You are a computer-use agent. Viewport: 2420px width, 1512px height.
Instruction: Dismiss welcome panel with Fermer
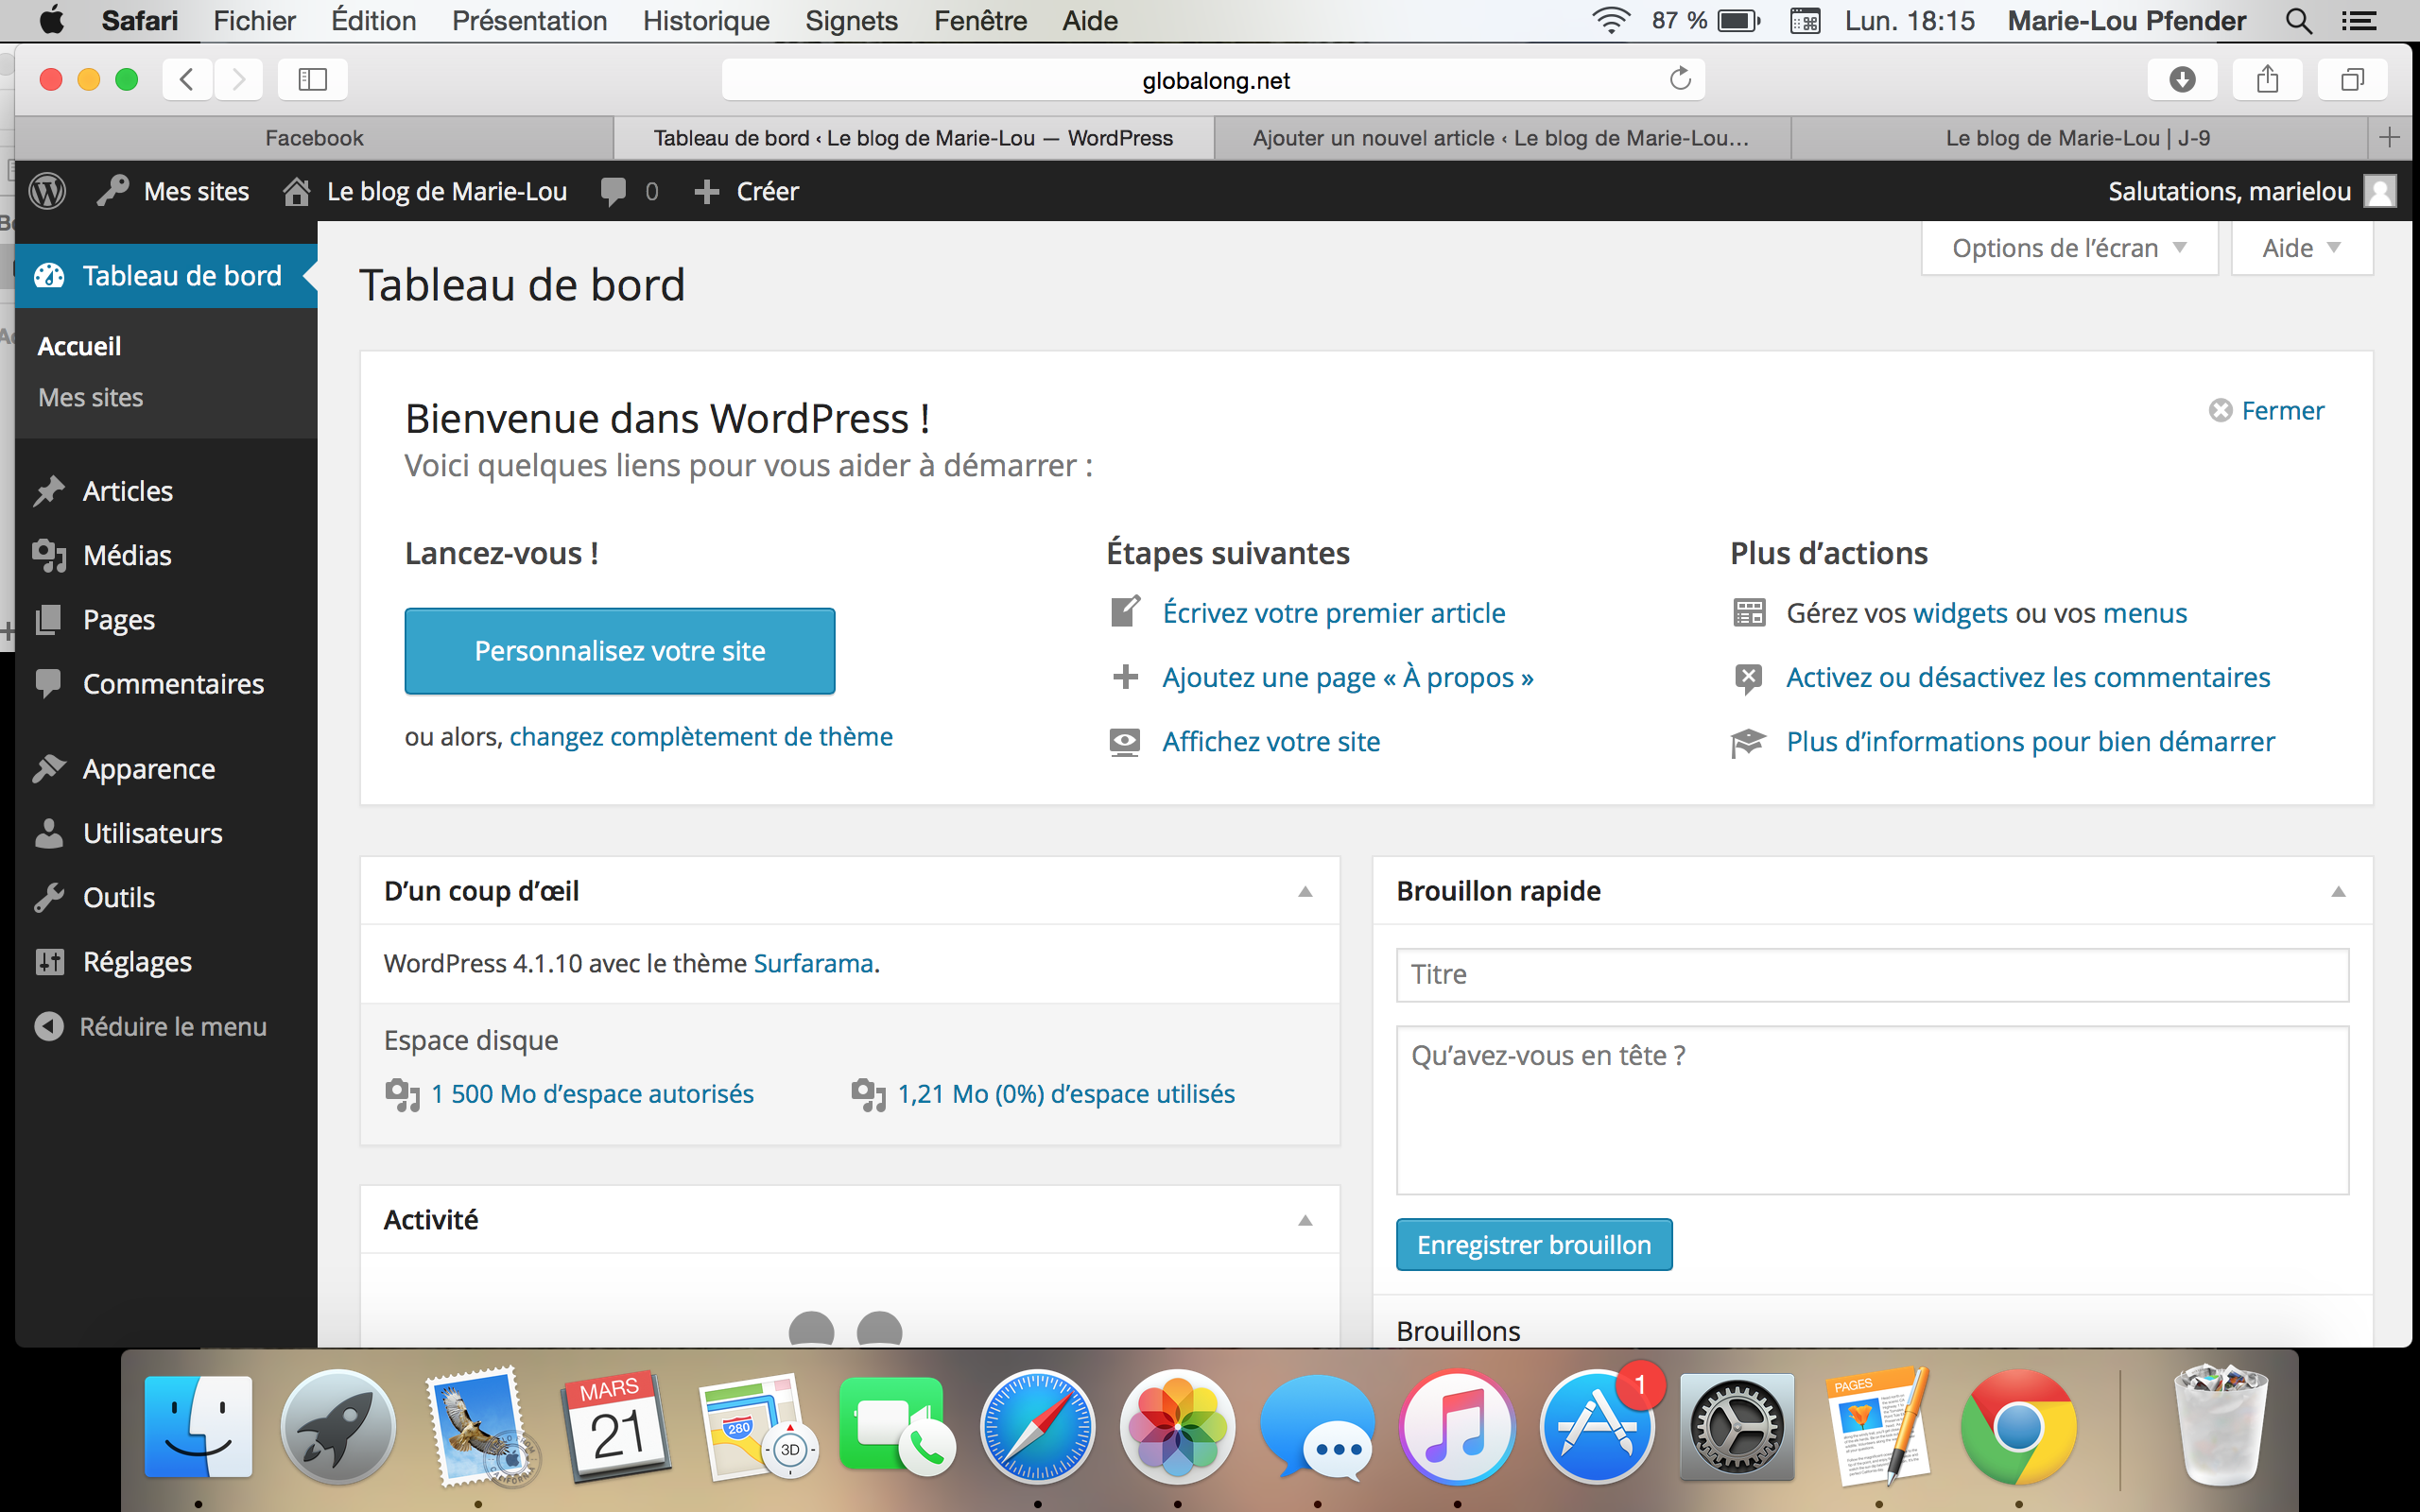(x=2266, y=411)
